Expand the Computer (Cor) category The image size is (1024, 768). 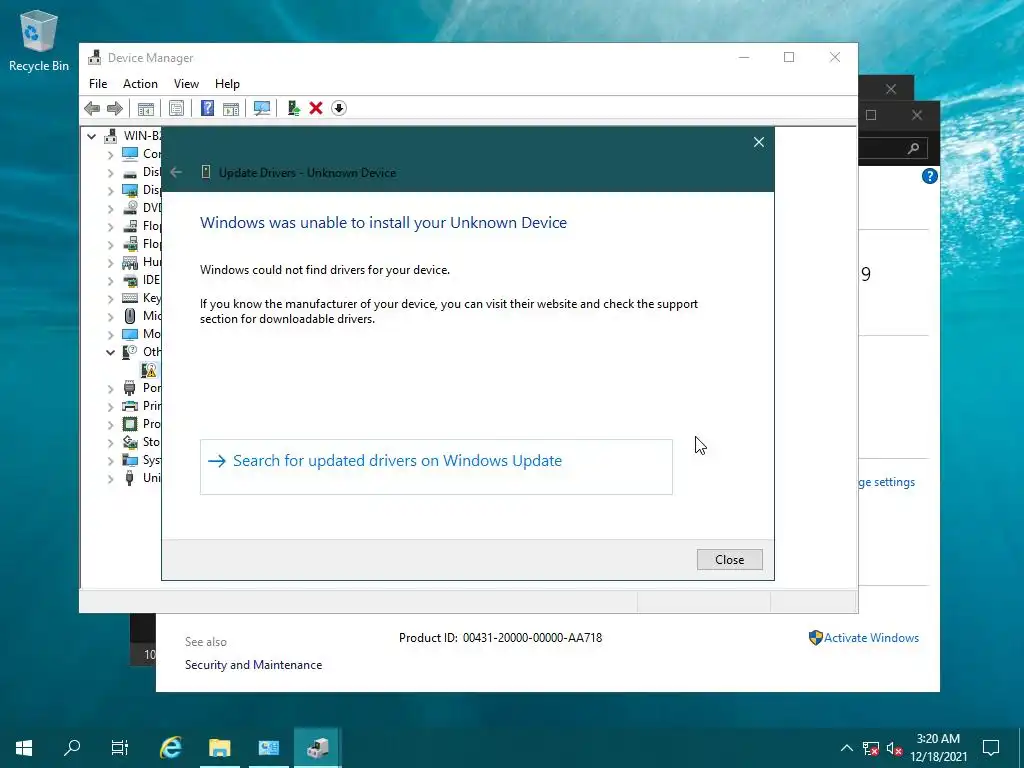[x=110, y=155]
